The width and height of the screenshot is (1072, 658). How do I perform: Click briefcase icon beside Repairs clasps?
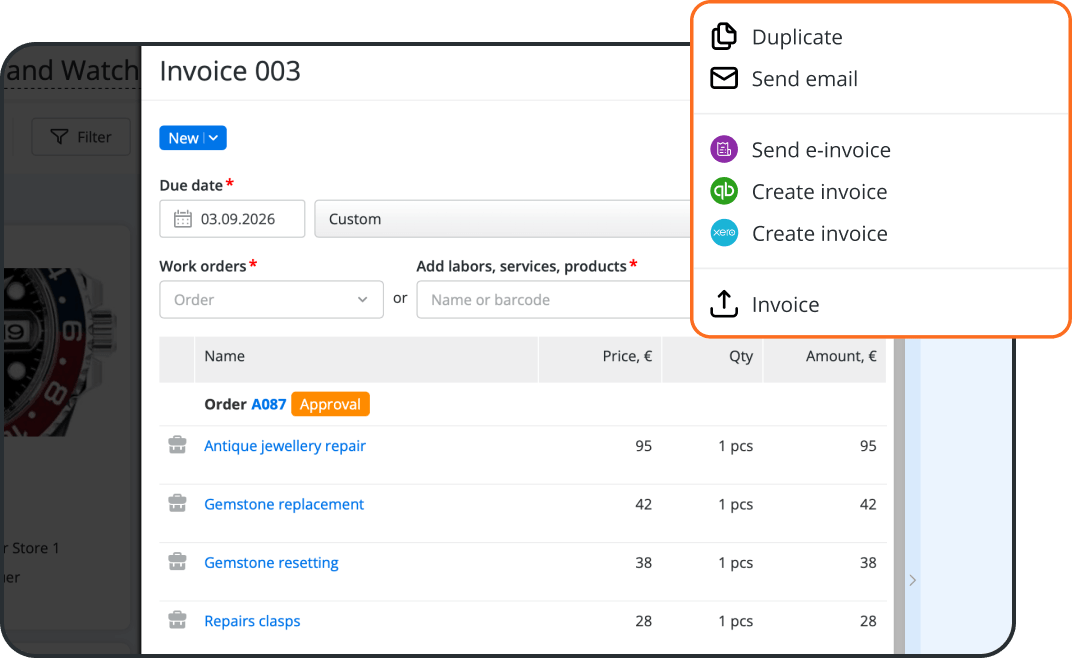click(177, 620)
